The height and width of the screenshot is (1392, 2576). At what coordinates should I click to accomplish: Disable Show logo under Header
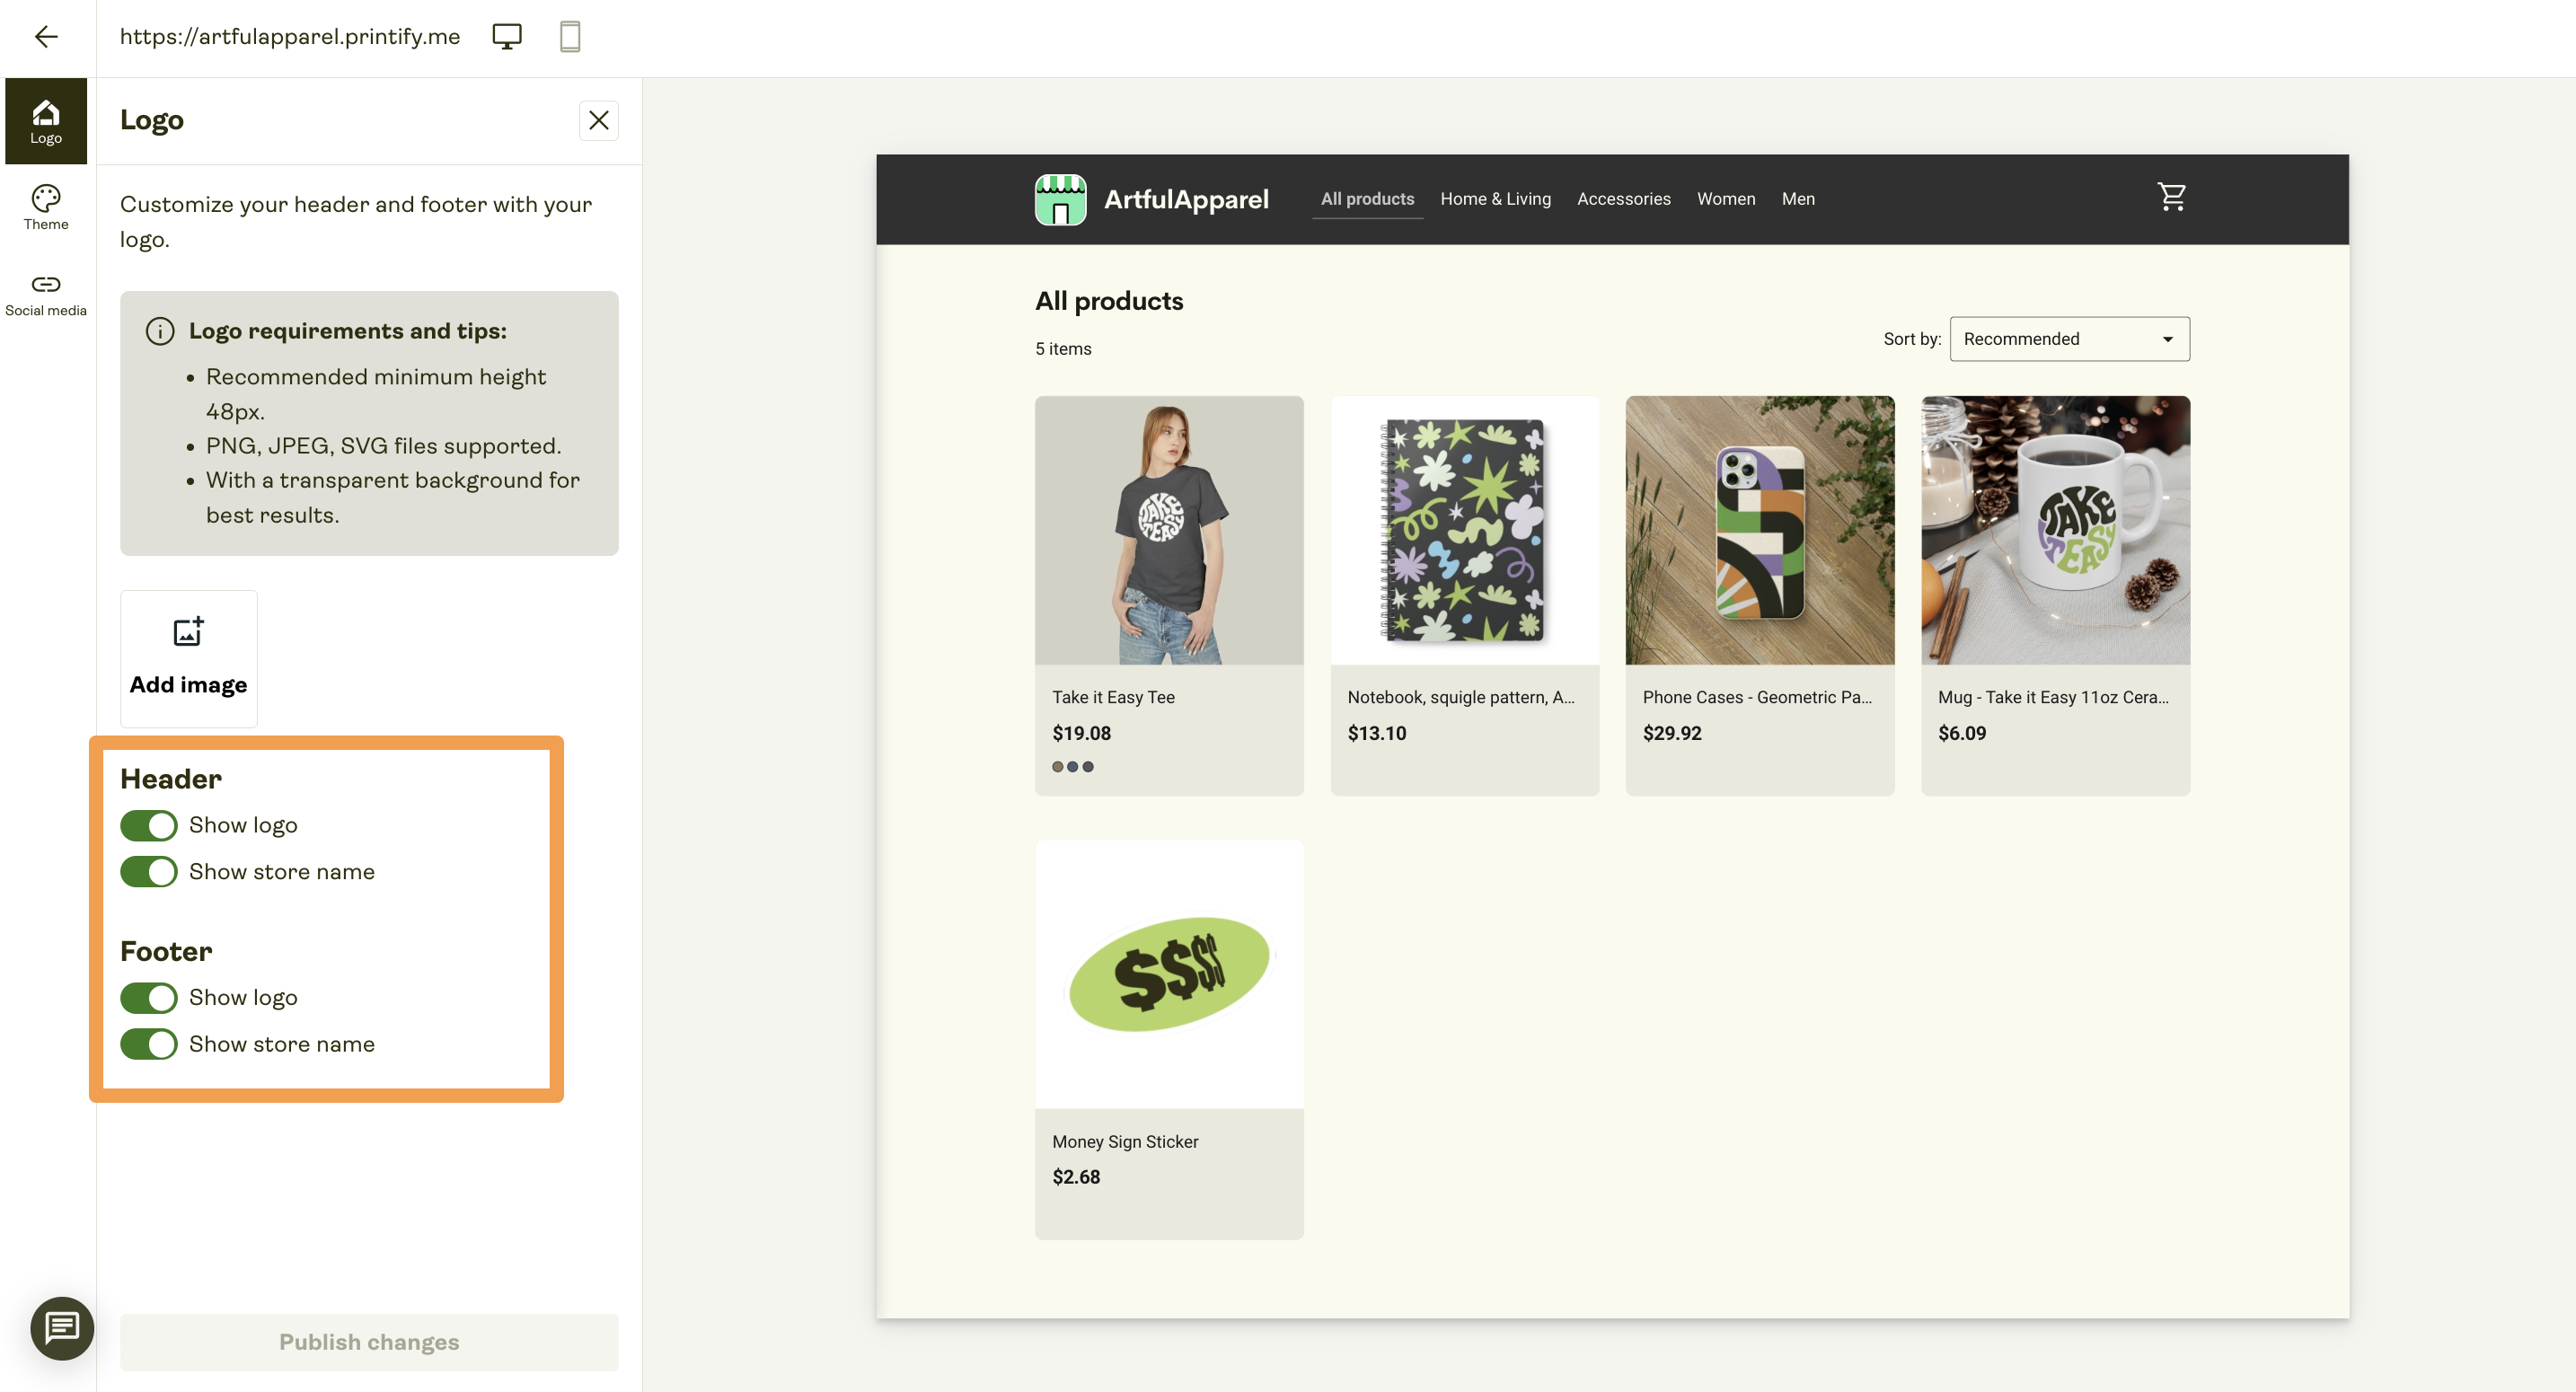coord(148,825)
